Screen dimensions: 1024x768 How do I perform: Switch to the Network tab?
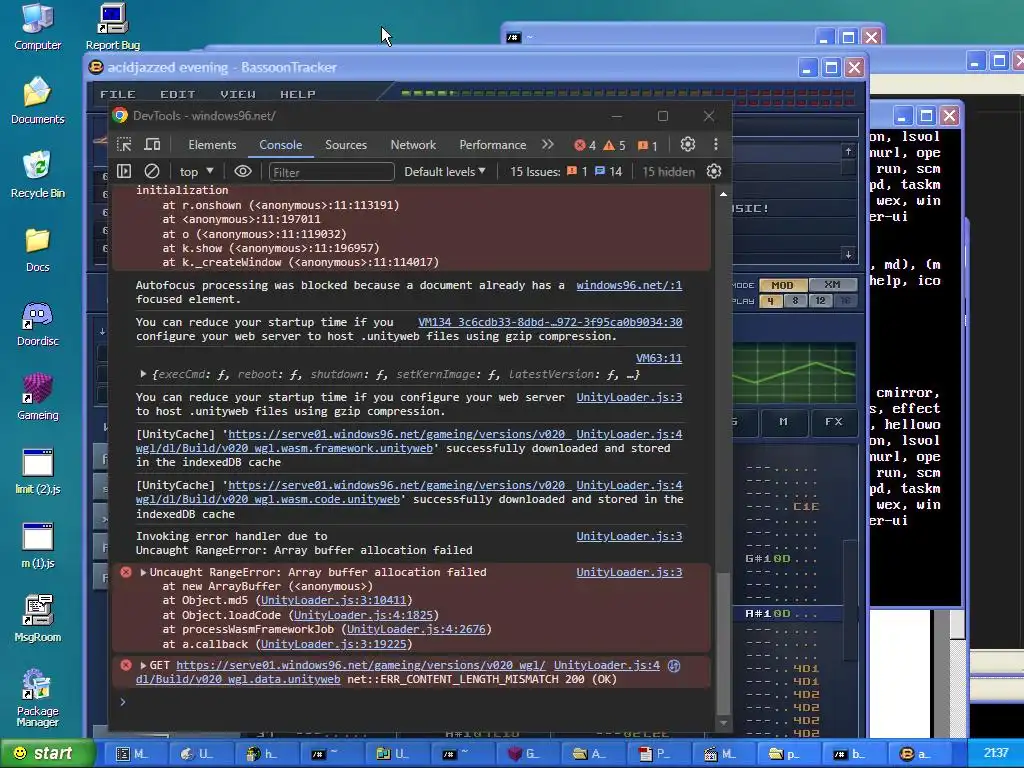[413, 145]
